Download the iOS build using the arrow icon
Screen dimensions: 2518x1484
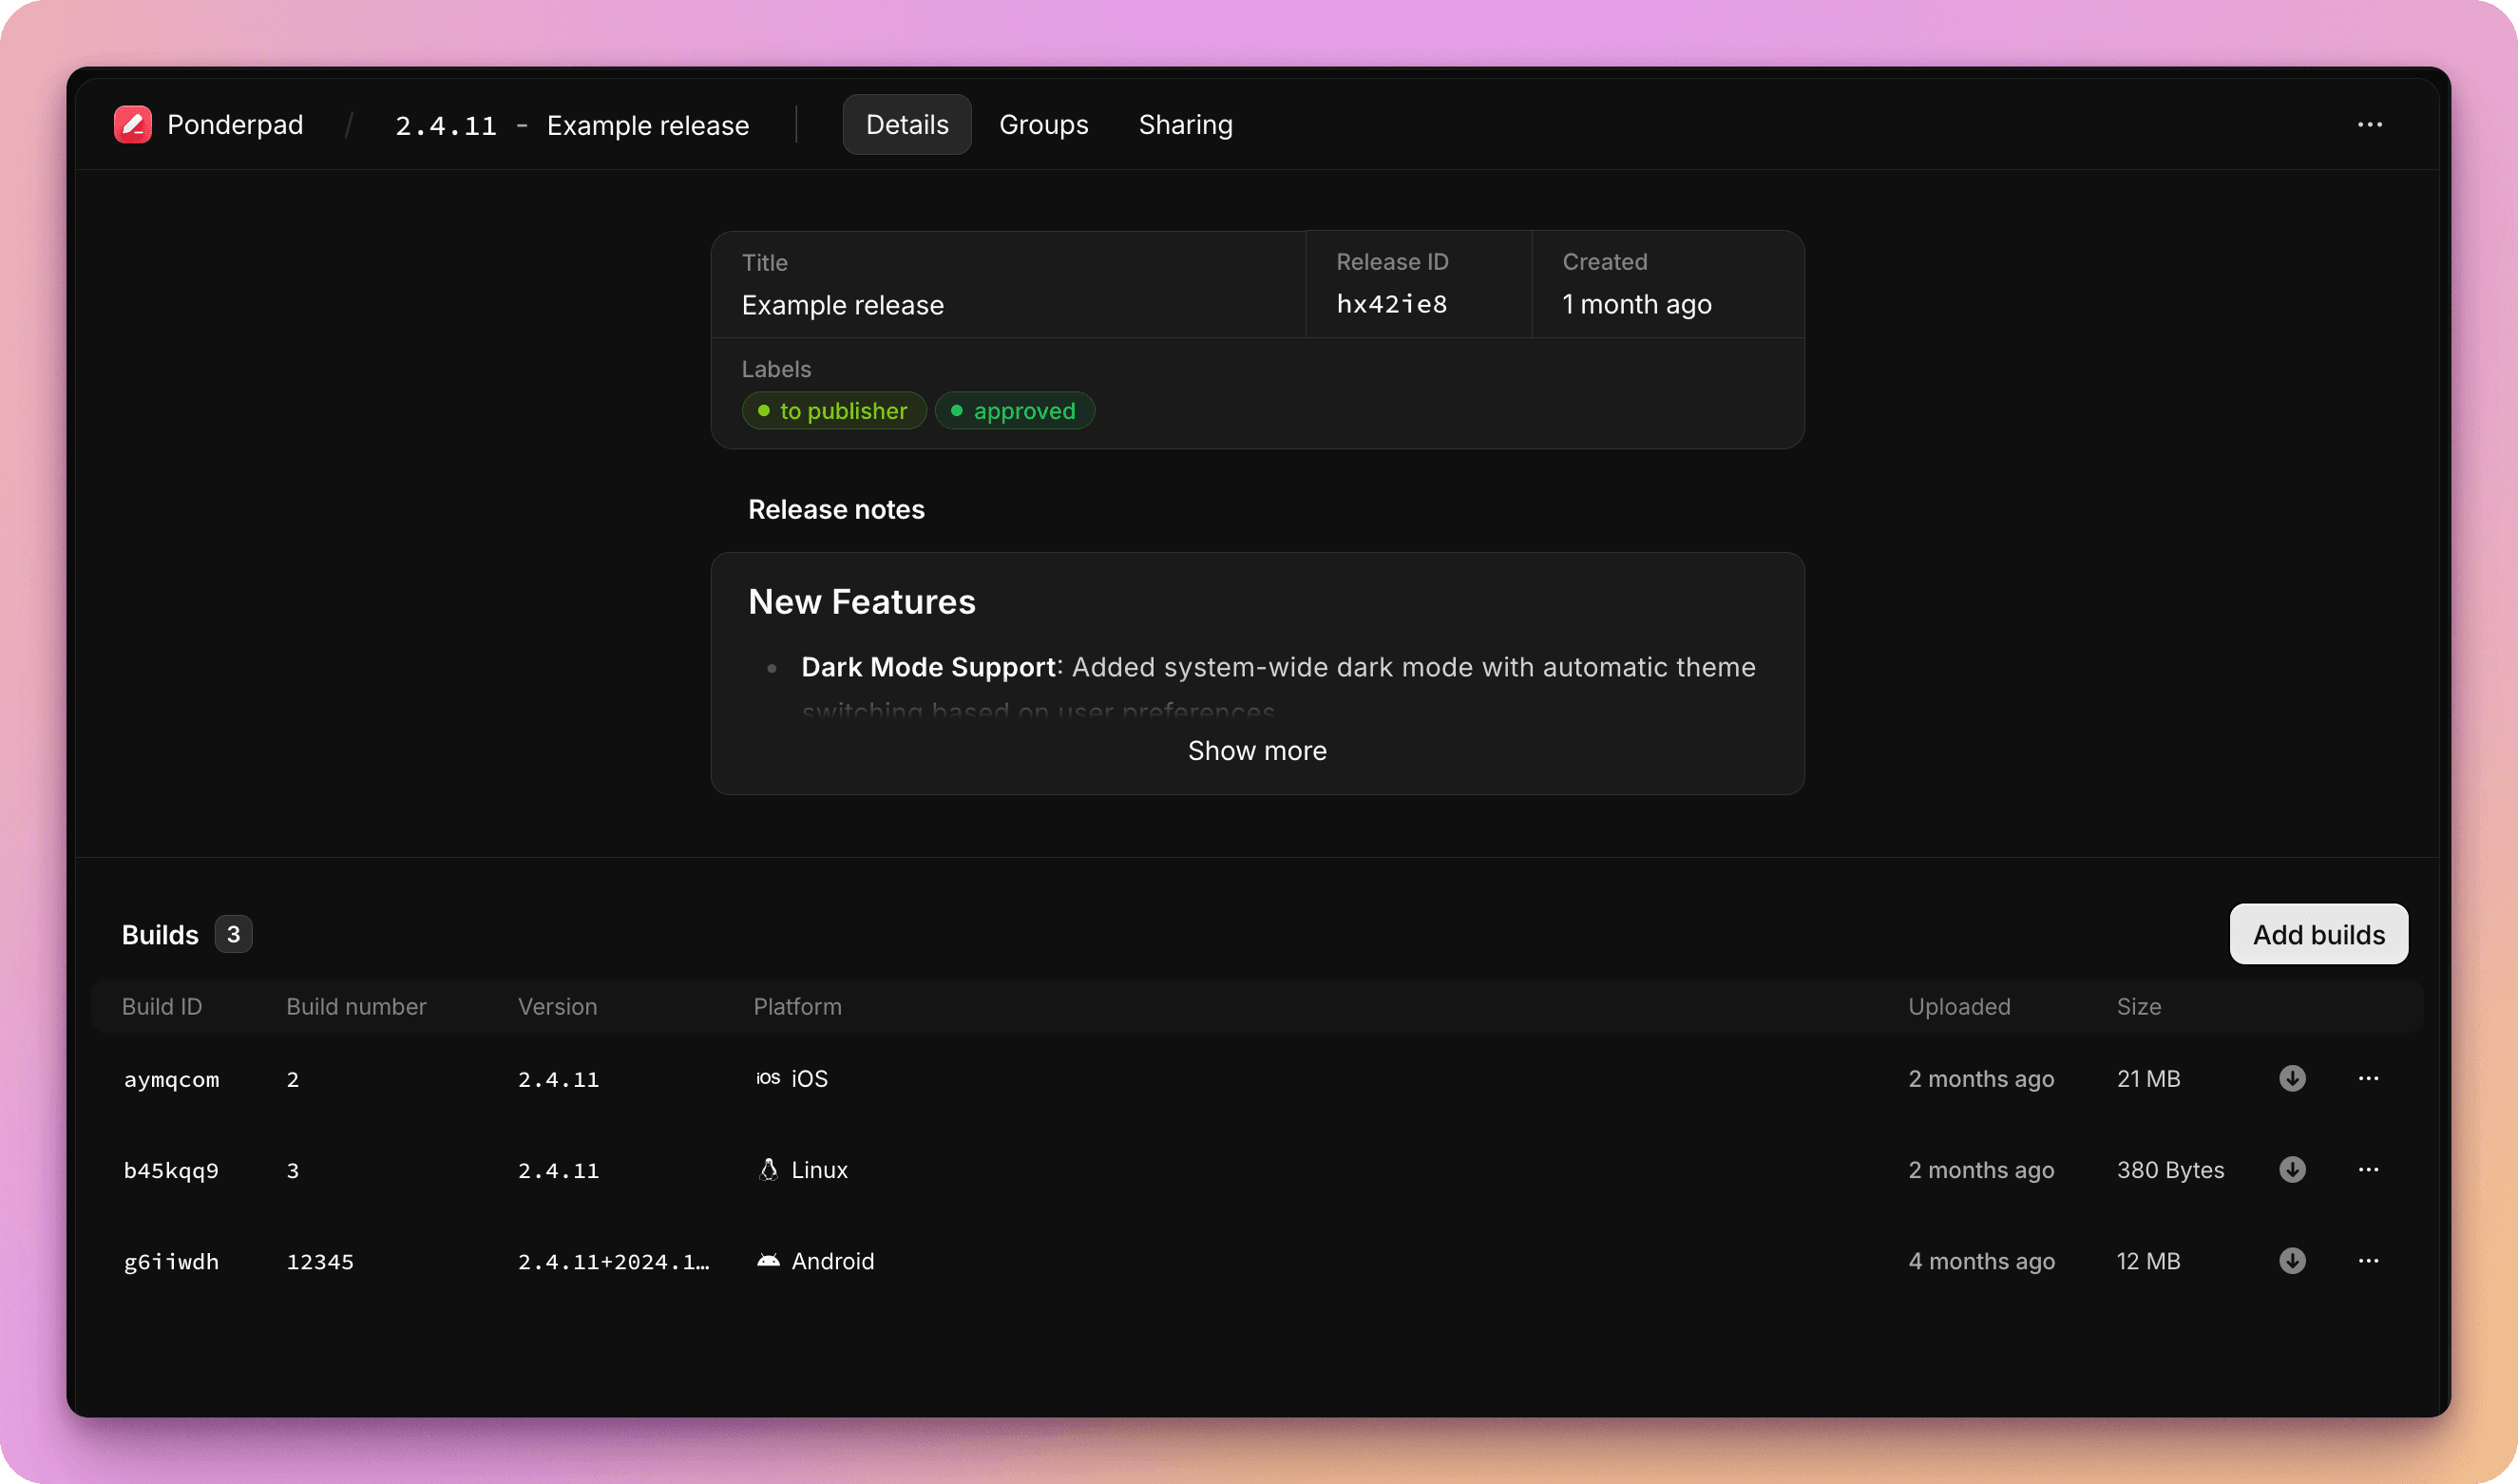2291,1079
